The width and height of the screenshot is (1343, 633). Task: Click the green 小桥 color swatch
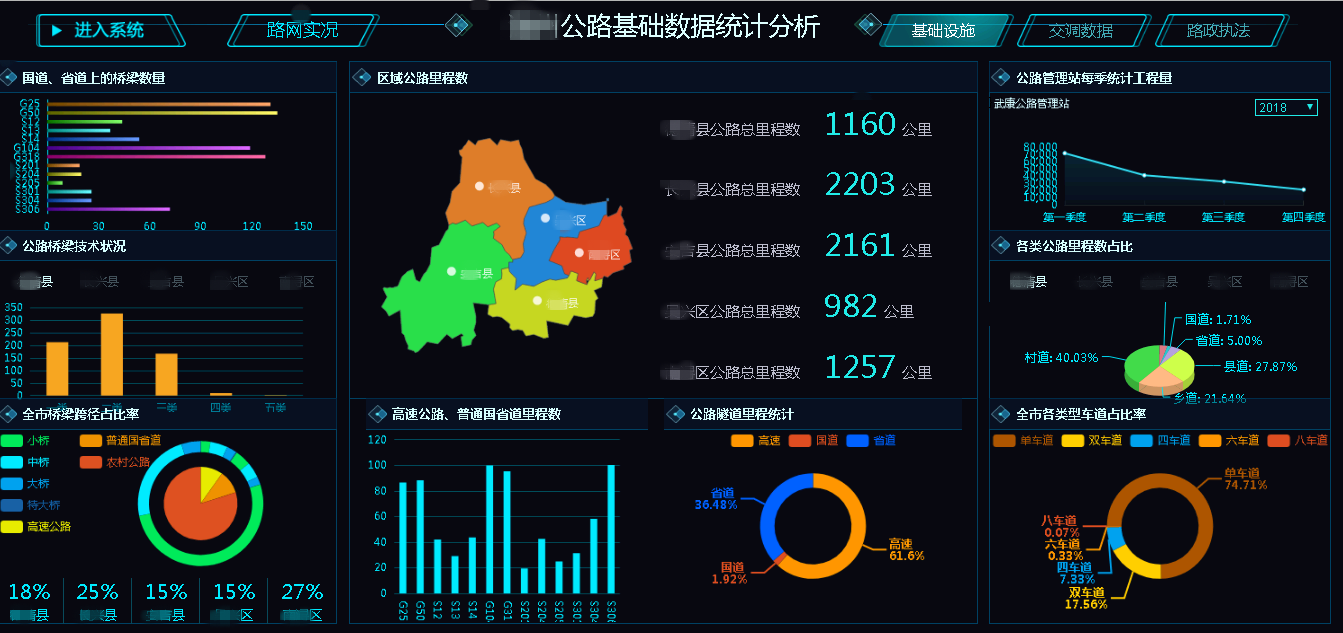(x=12, y=439)
